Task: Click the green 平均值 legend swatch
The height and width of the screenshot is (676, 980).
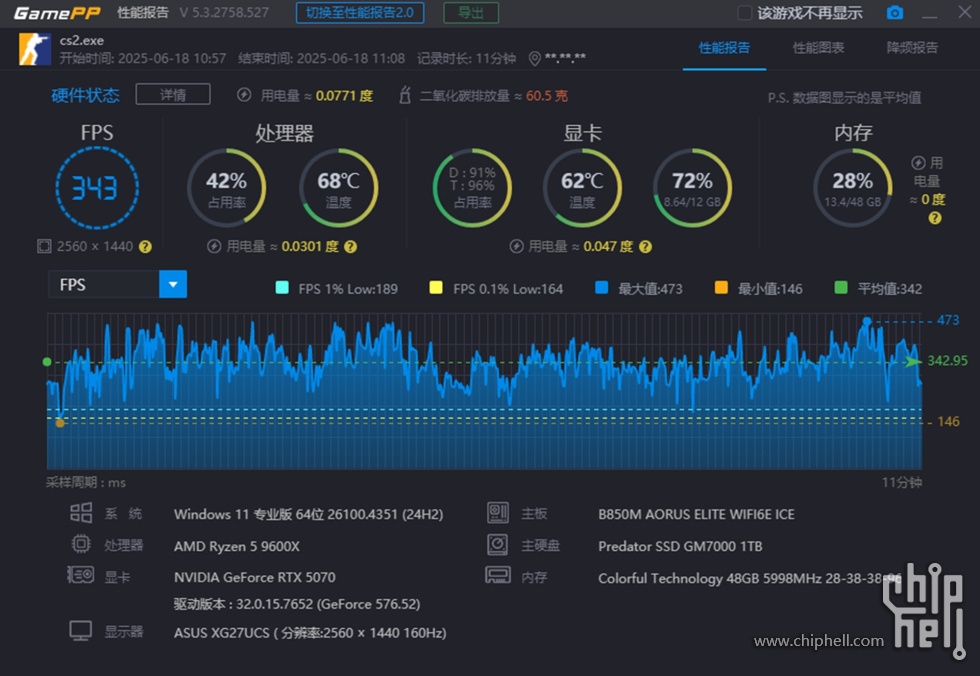Action: [841, 287]
